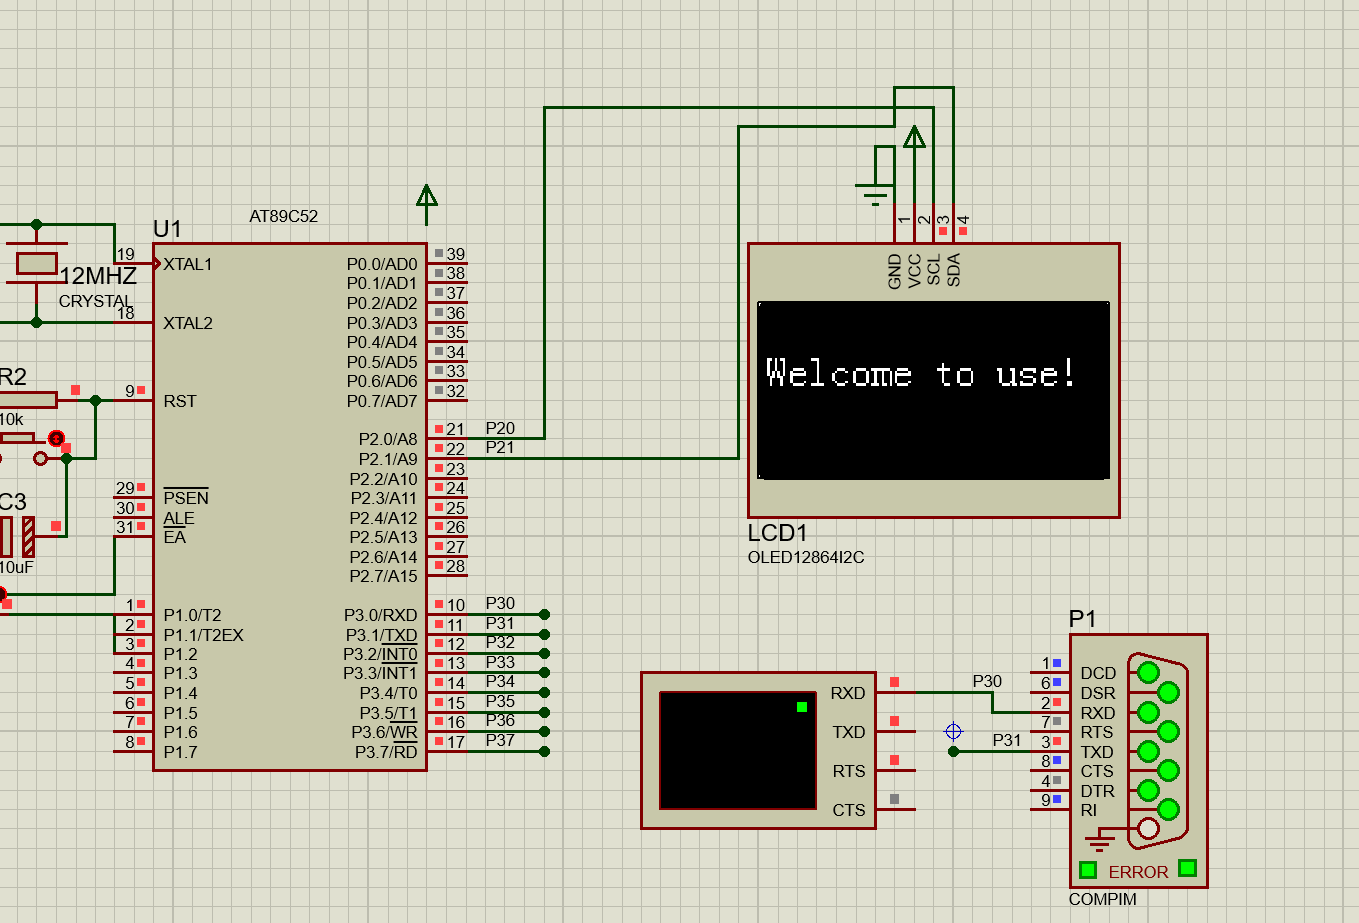Click P3.0/RXD pin label on U1

pyautogui.click(x=381, y=615)
